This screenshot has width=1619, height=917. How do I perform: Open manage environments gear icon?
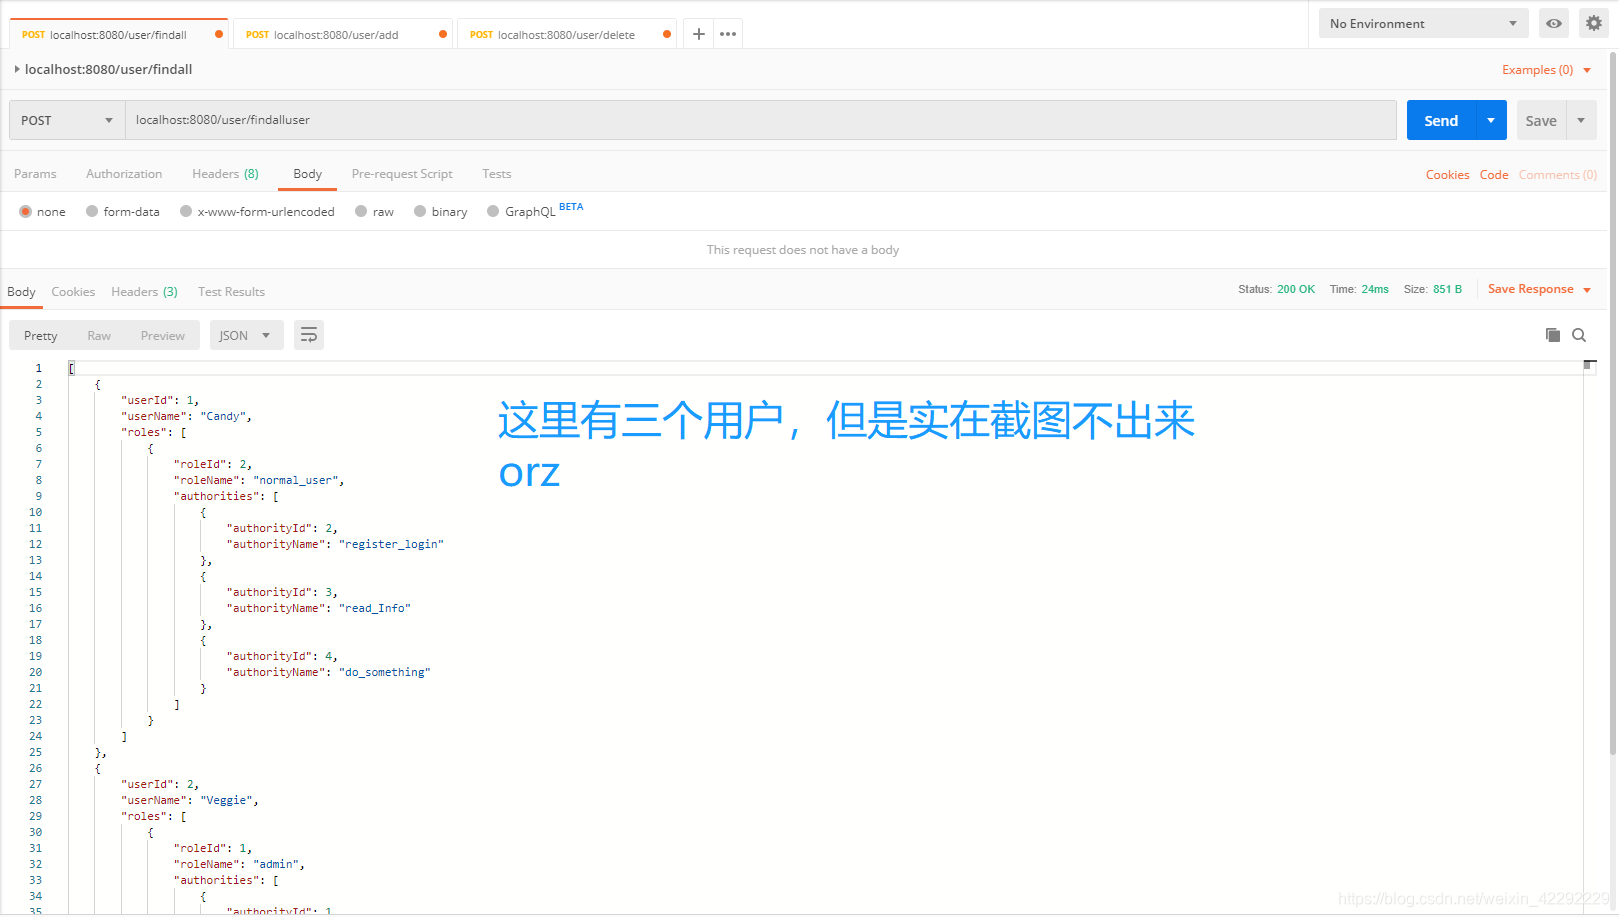(x=1594, y=23)
